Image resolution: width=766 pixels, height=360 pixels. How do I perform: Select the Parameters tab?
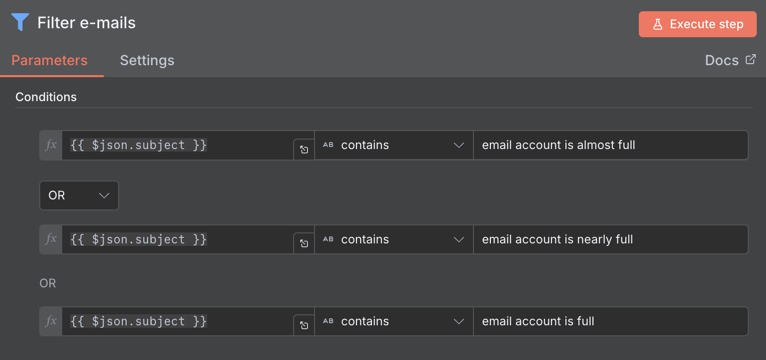tap(49, 61)
